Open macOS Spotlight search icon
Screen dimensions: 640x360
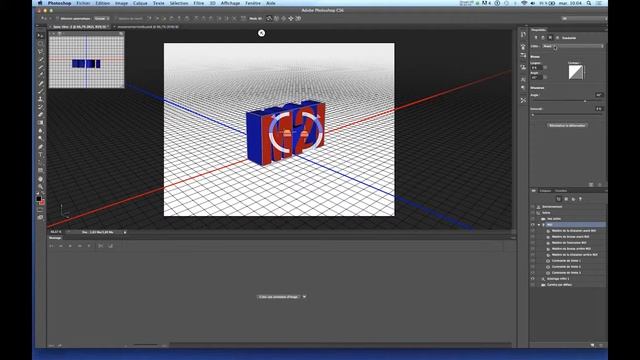click(x=589, y=3)
